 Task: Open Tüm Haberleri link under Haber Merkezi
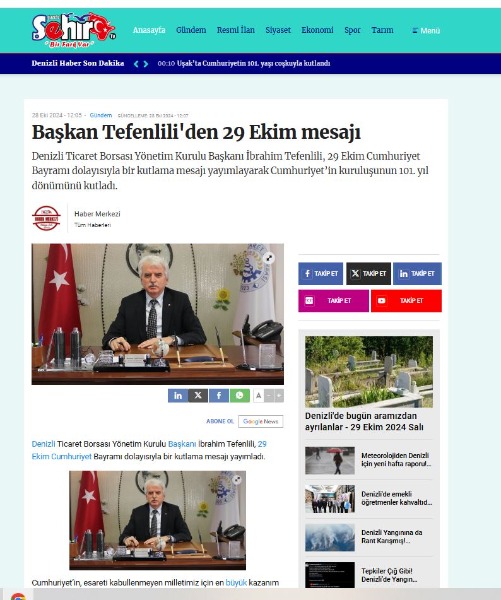93,225
